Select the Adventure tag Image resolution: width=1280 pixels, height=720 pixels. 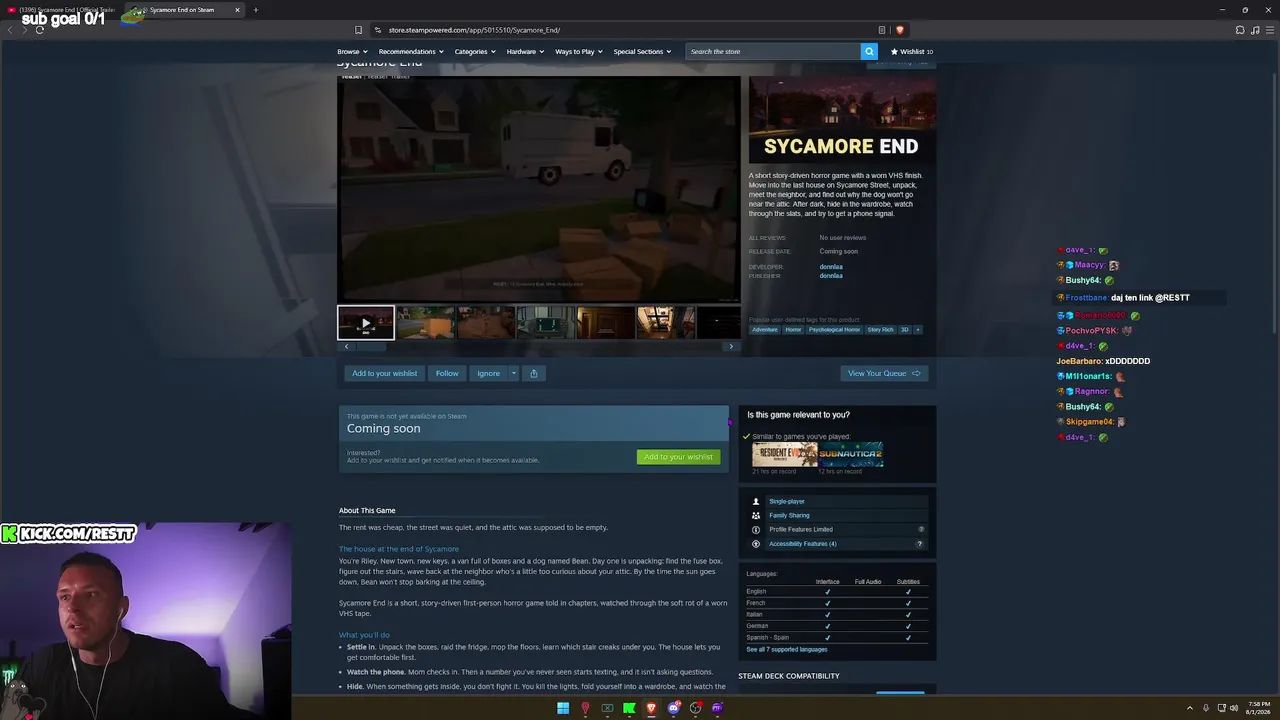click(764, 329)
